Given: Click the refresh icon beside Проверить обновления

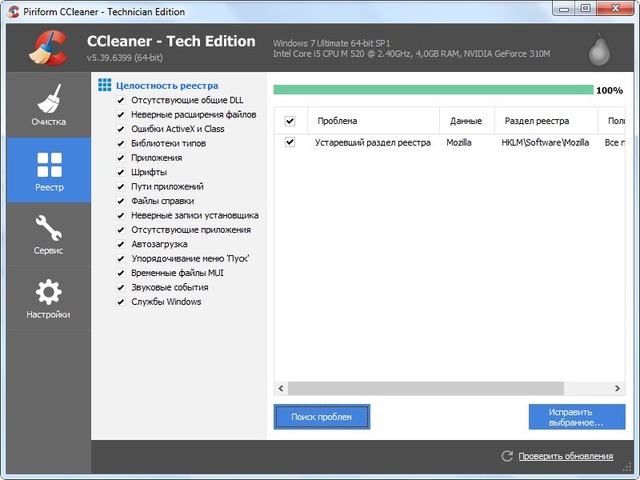Looking at the screenshot, I should tap(507, 456).
